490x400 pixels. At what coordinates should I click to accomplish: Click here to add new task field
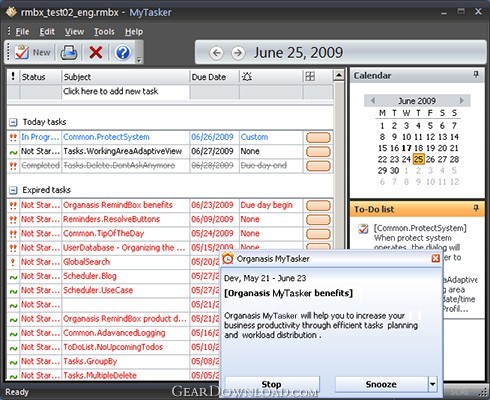pyautogui.click(x=126, y=91)
